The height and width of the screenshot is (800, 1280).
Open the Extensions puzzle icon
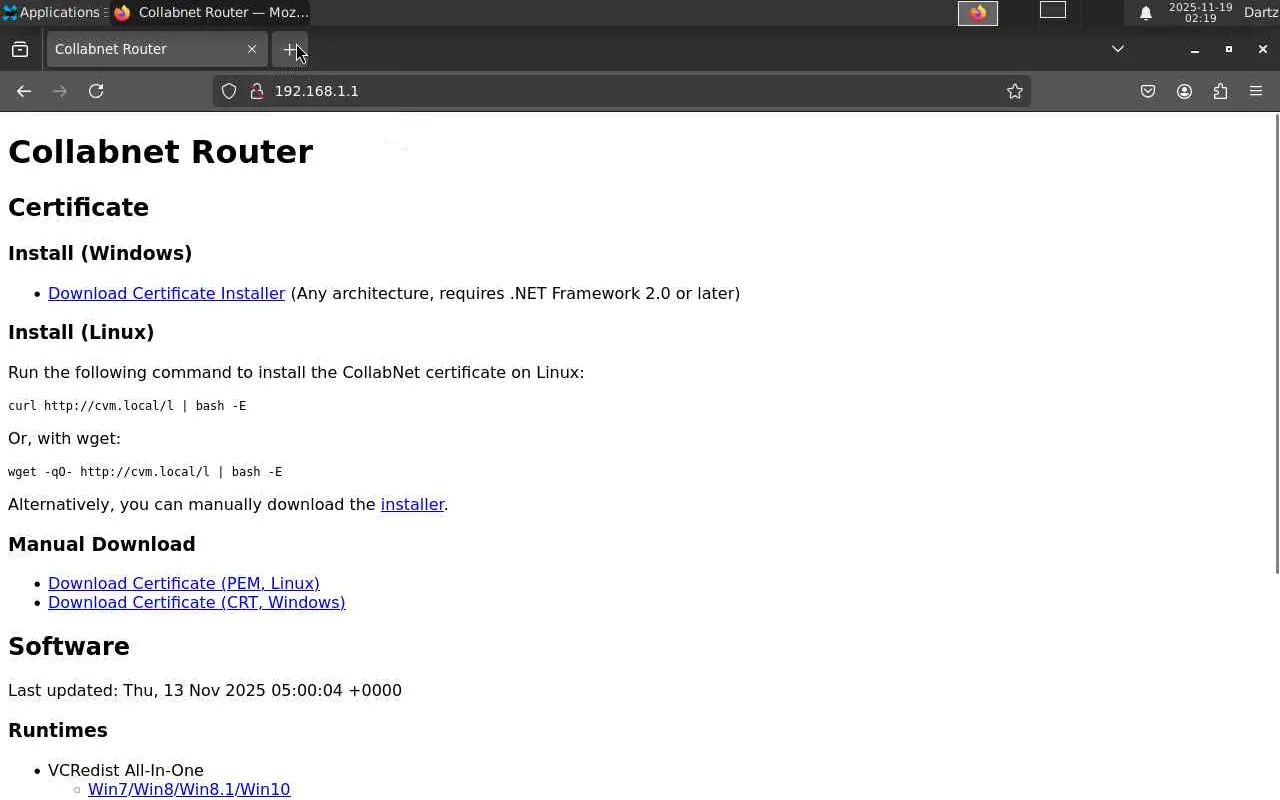[1220, 91]
